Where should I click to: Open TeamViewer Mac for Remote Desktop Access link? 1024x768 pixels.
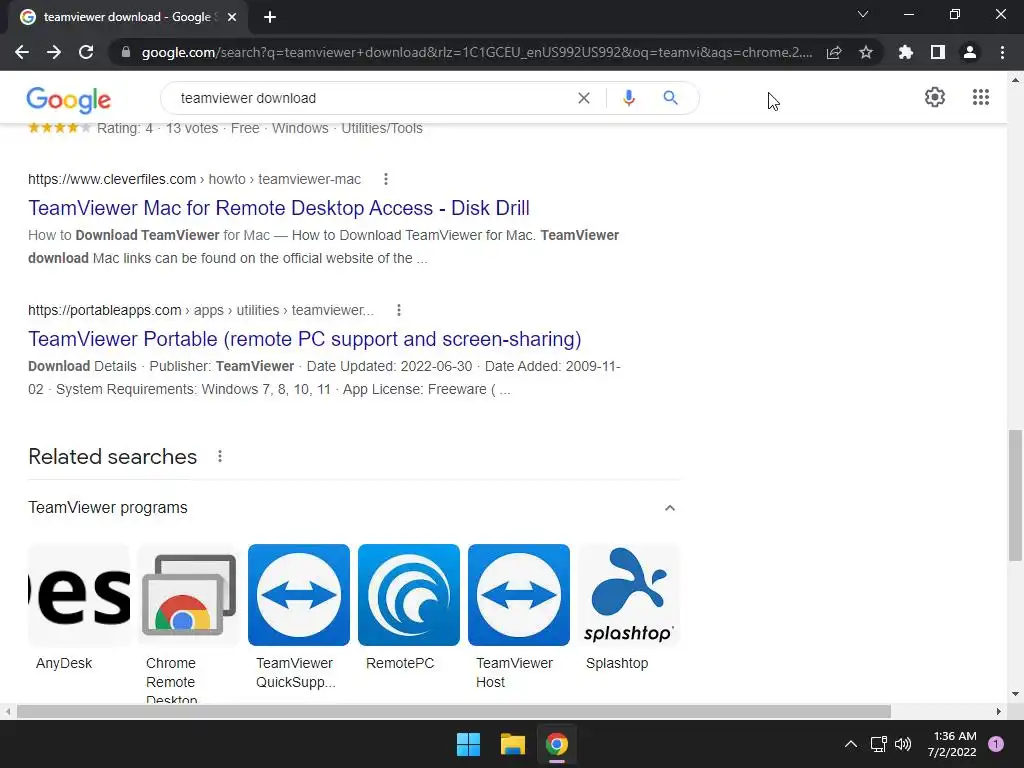279,208
